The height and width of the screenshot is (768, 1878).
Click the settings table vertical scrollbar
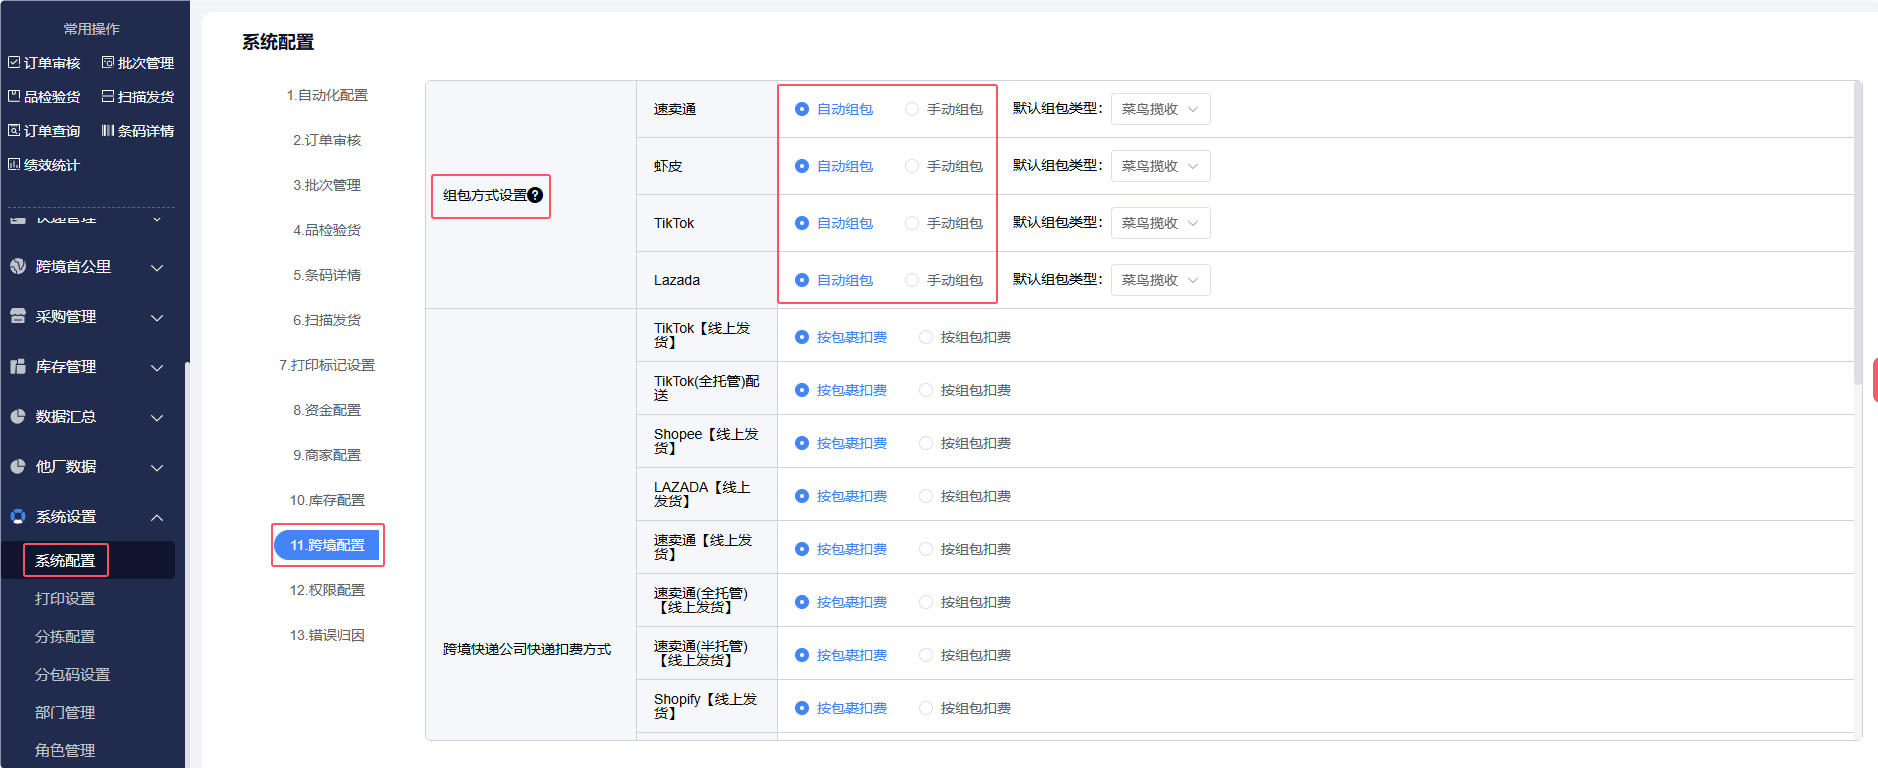1857,240
